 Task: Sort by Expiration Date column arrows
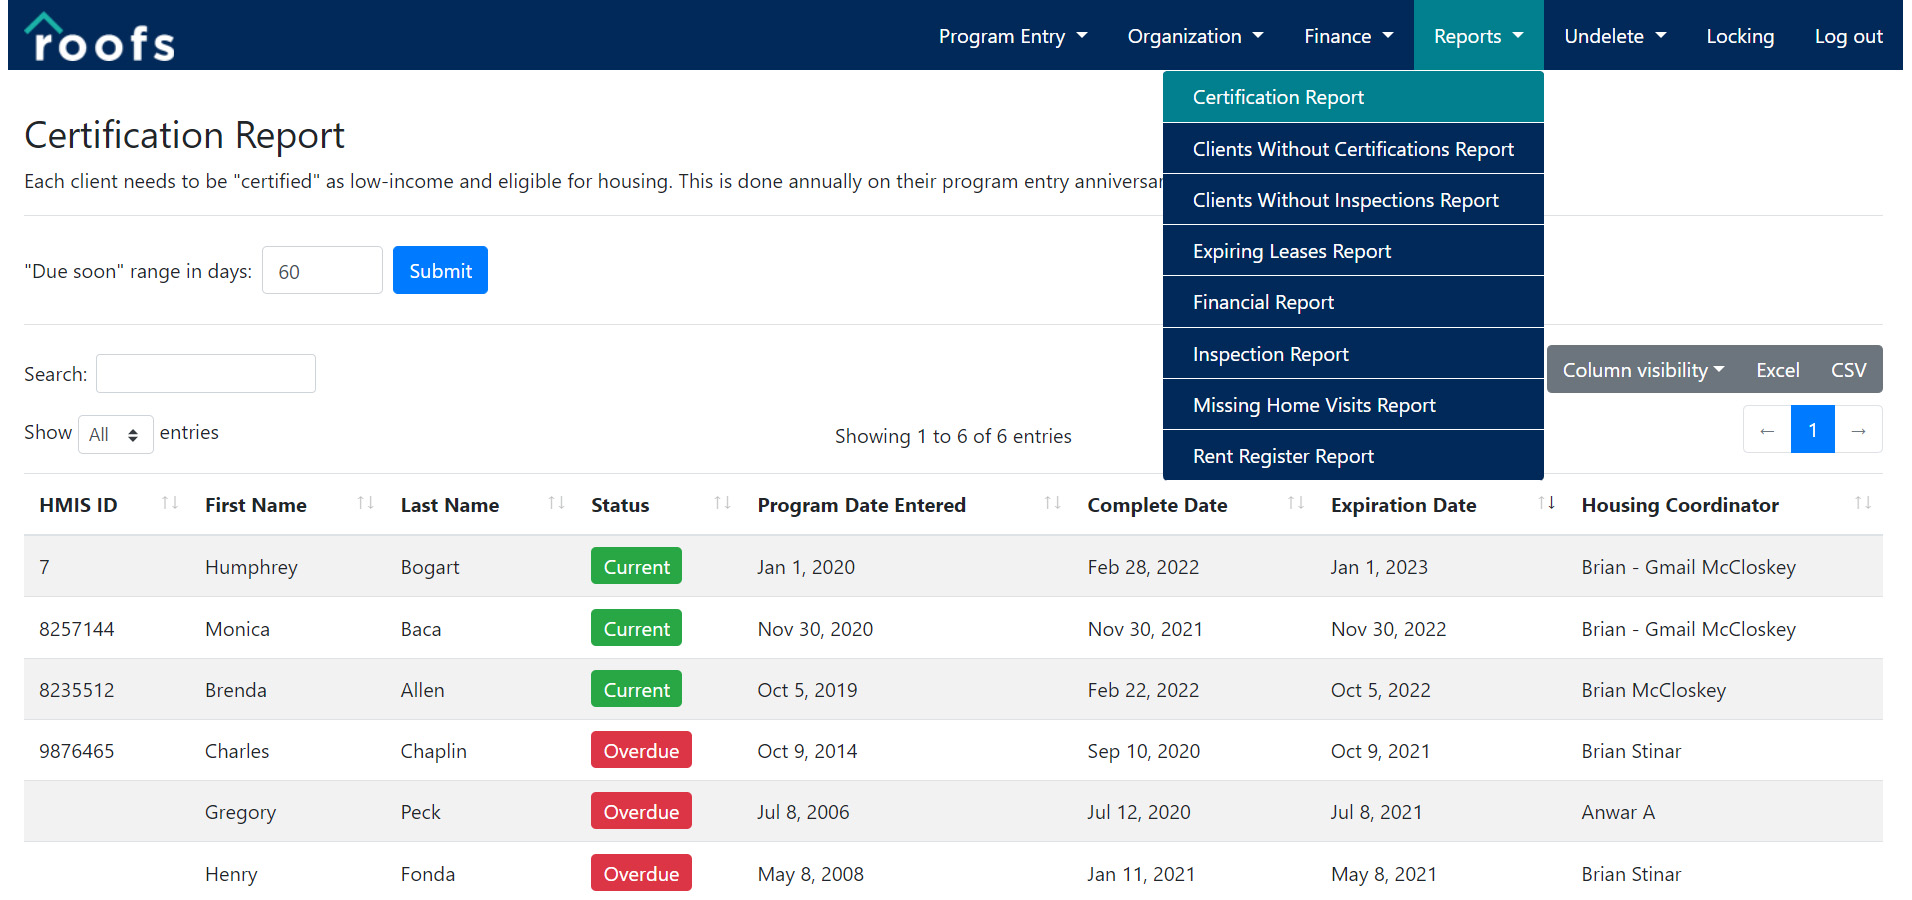pos(1547,503)
